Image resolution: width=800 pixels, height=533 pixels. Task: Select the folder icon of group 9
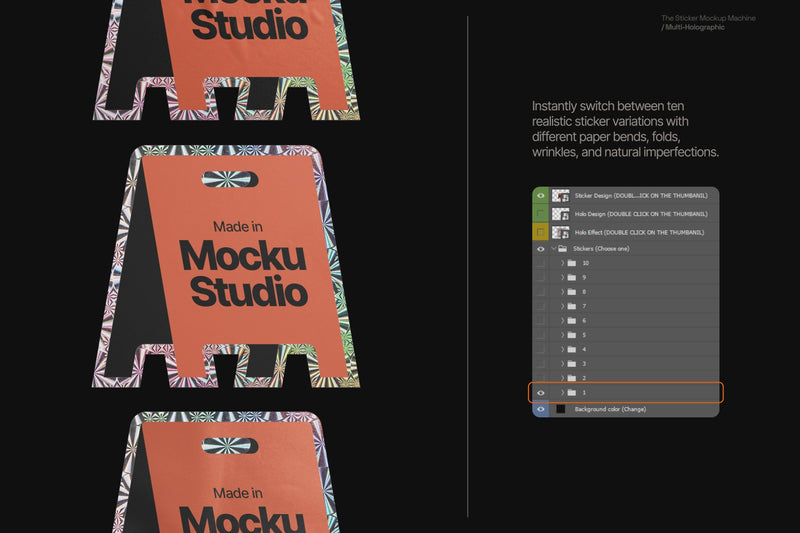coord(572,277)
